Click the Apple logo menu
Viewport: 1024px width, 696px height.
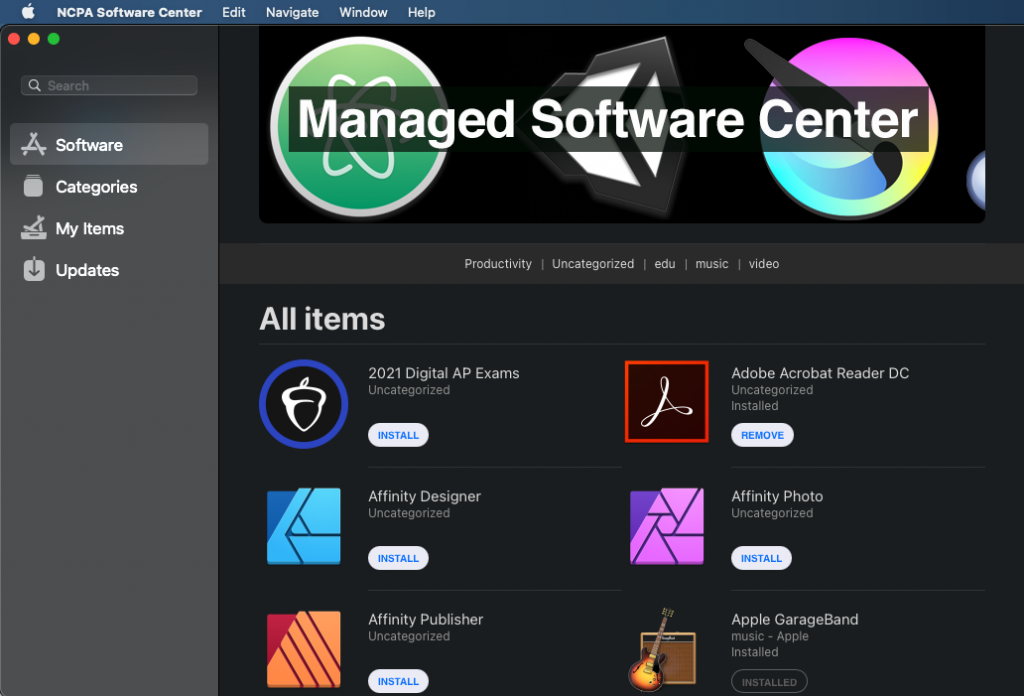[x=28, y=12]
